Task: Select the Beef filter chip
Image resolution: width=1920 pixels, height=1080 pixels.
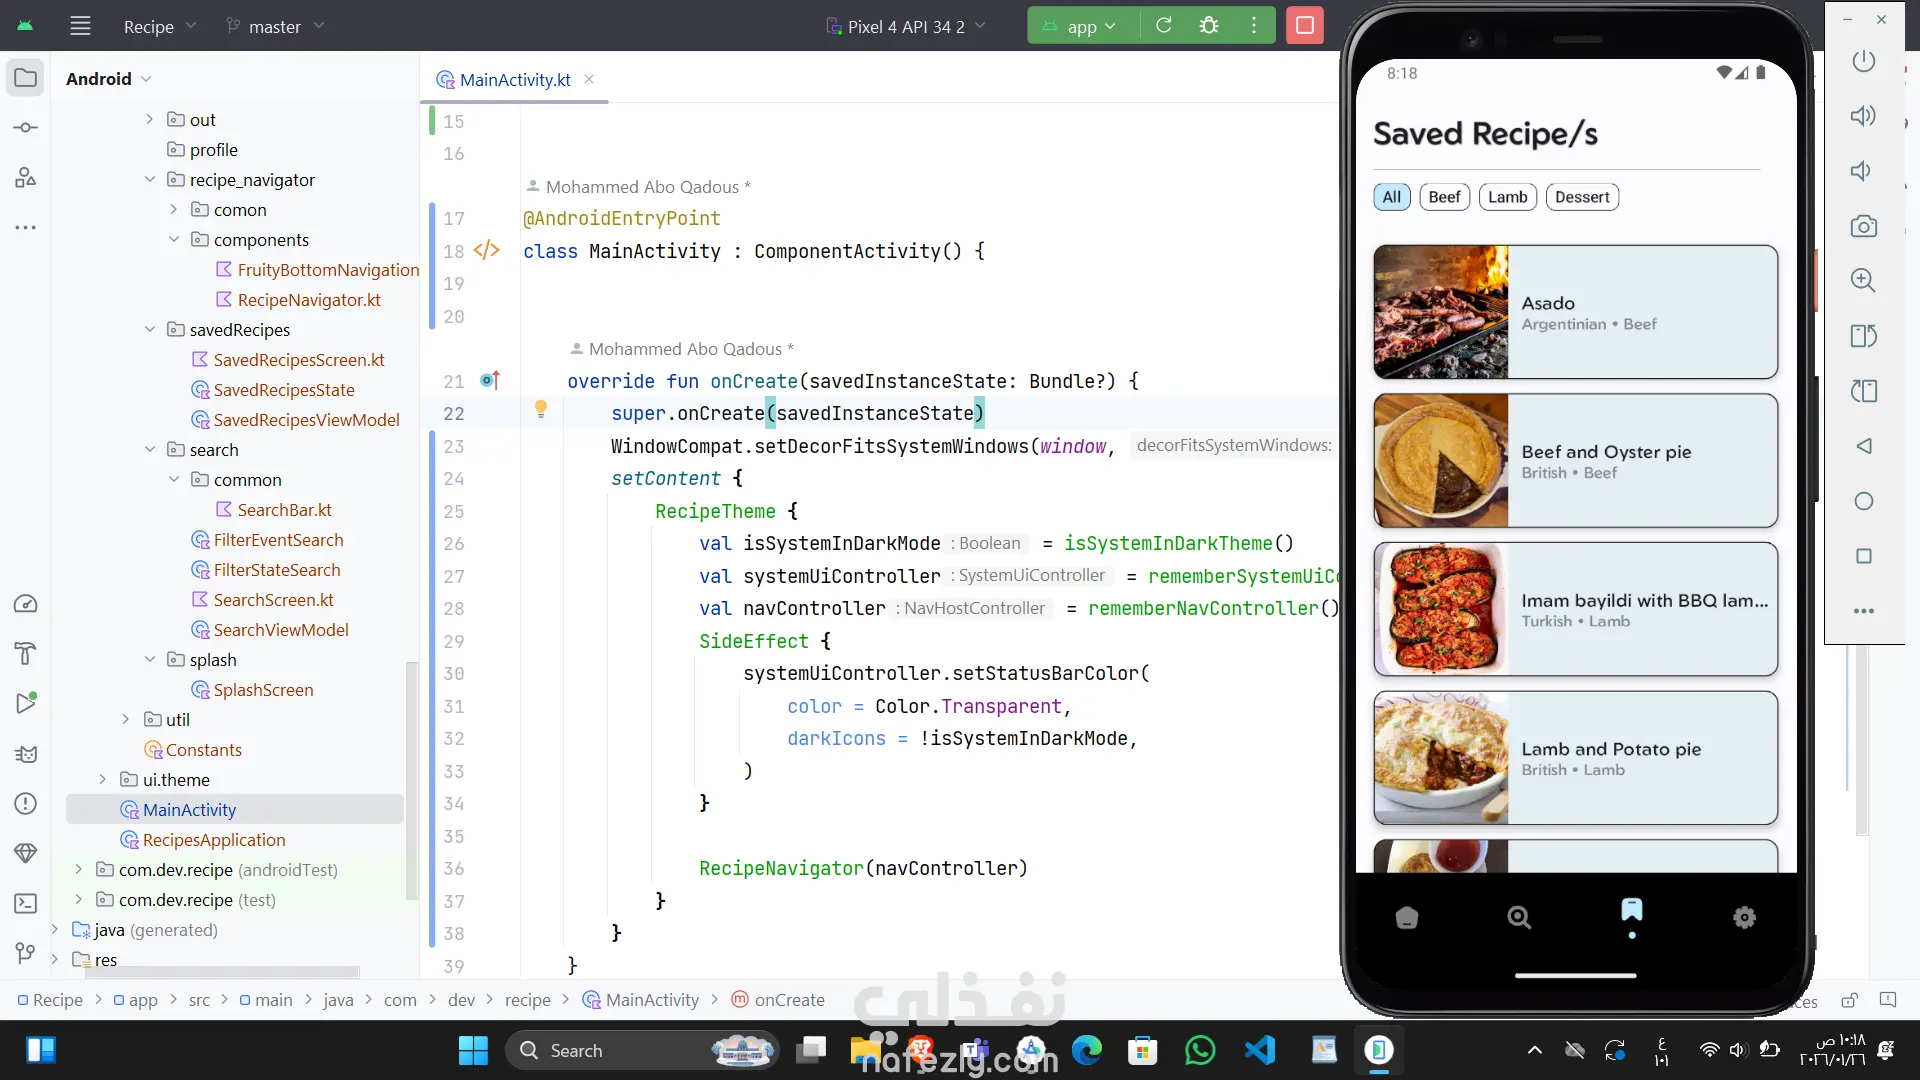Action: (x=1444, y=197)
